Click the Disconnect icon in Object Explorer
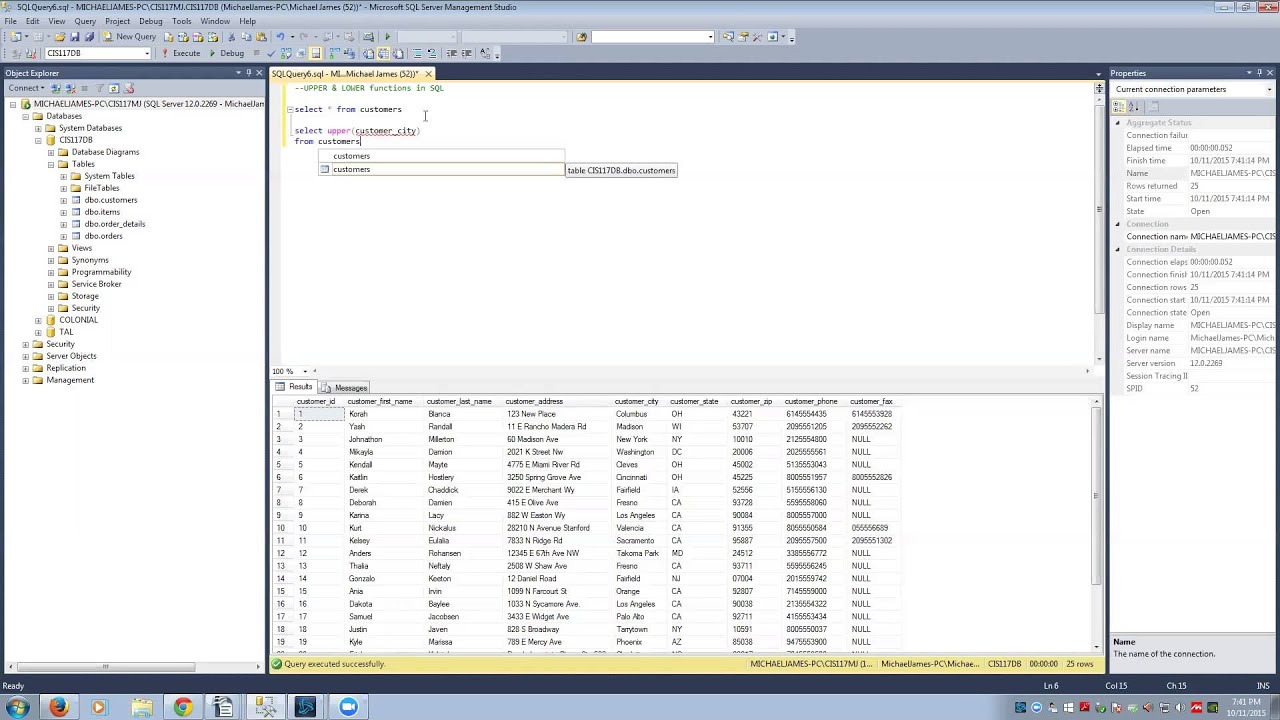 (x=71, y=88)
